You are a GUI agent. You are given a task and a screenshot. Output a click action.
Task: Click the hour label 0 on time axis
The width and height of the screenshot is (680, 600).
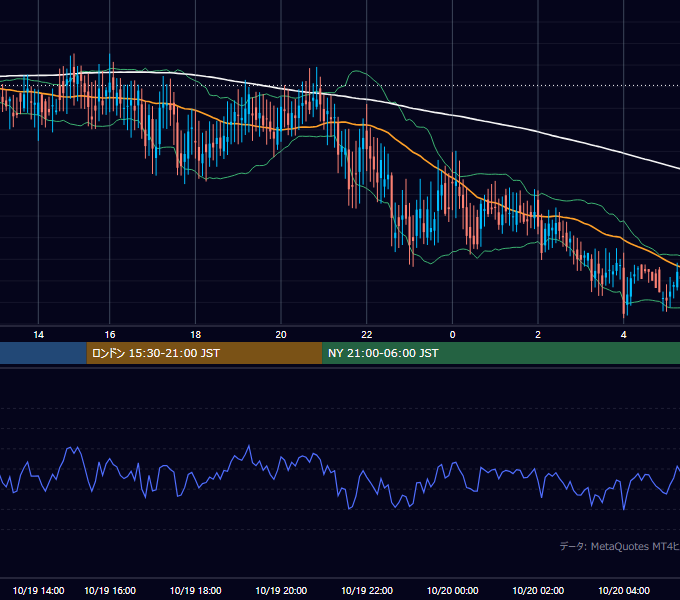(x=452, y=335)
